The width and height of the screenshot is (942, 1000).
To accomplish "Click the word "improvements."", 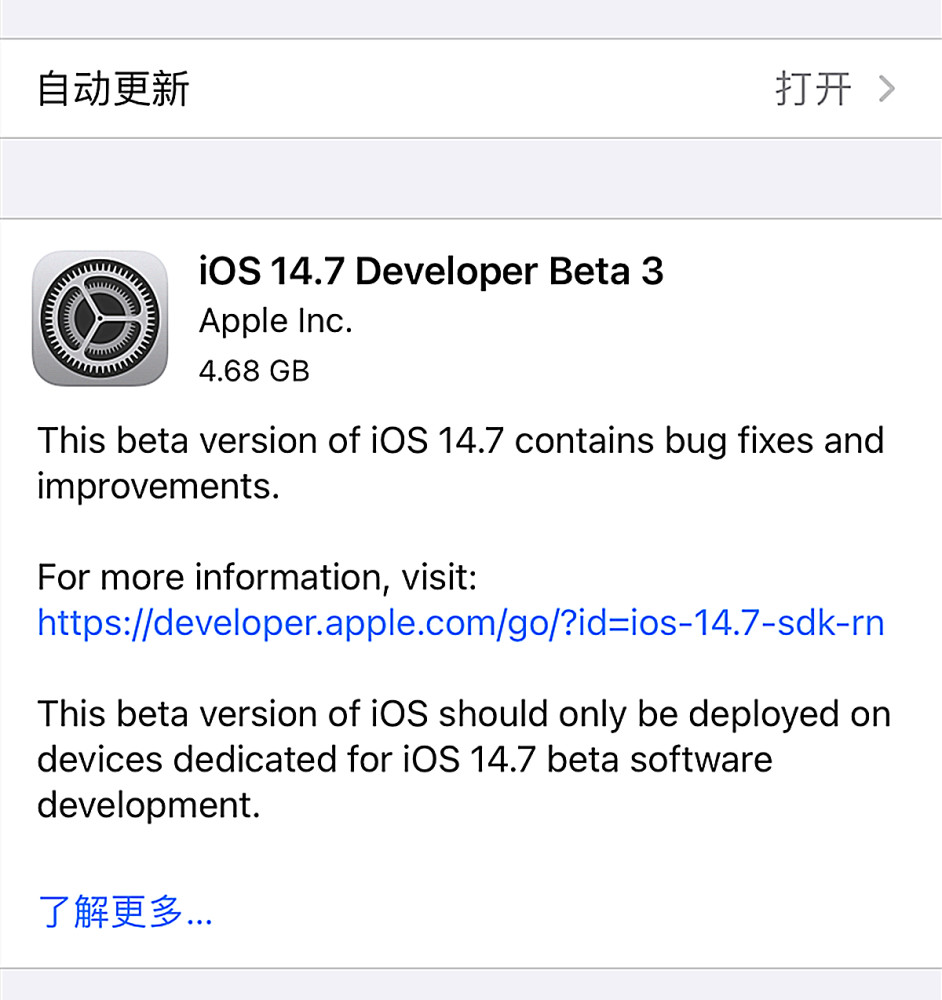I will [x=158, y=487].
